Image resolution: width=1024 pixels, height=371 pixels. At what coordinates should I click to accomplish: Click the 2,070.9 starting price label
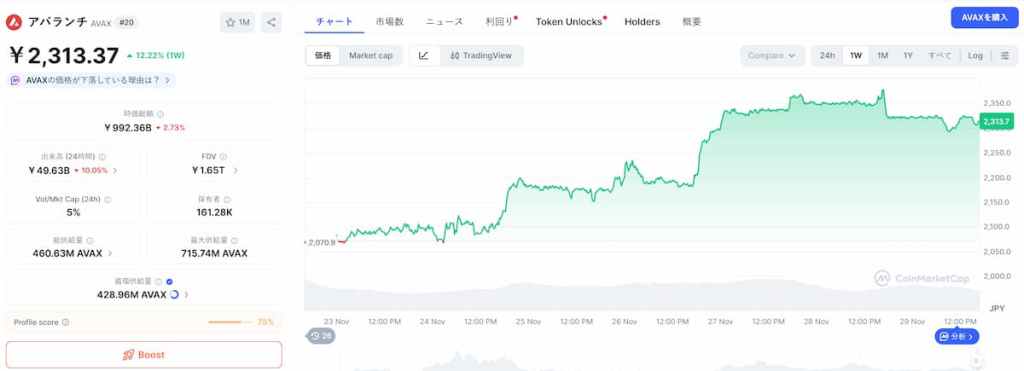pos(321,242)
